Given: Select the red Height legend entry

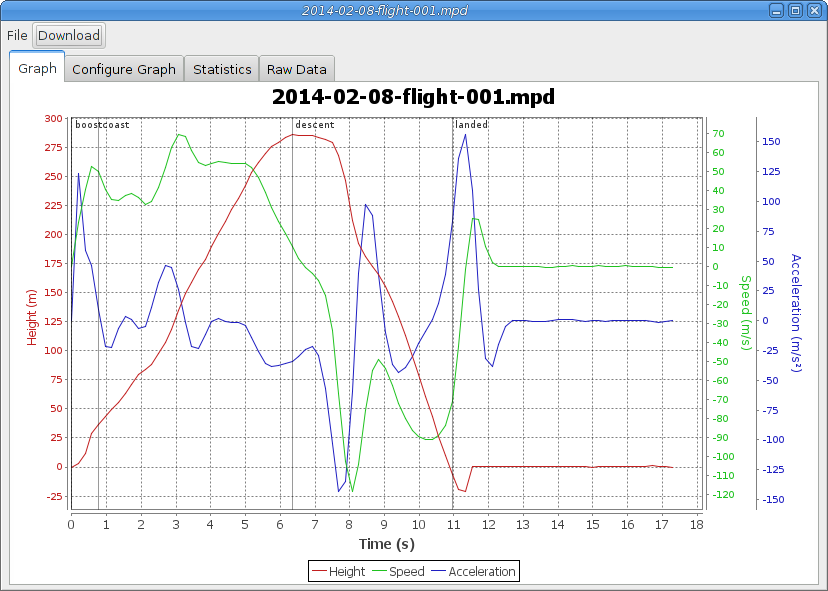Looking at the screenshot, I should 338,571.
